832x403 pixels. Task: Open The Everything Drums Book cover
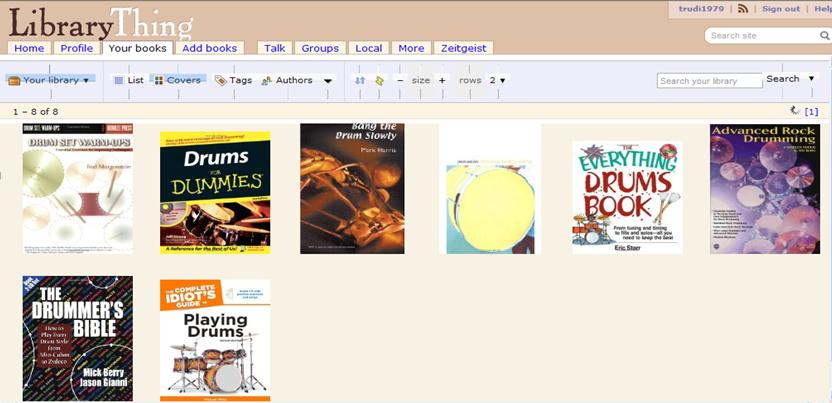[x=627, y=197]
